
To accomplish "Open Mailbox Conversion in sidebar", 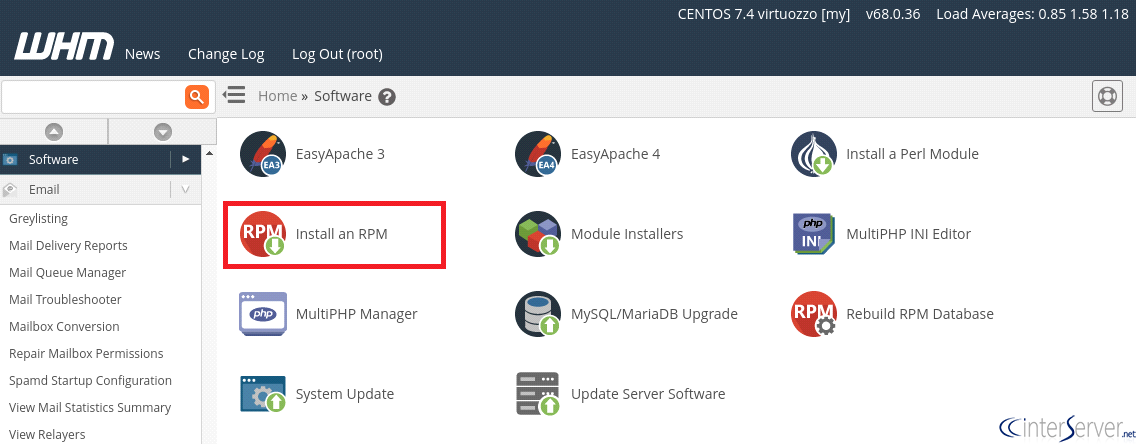I will coord(64,327).
